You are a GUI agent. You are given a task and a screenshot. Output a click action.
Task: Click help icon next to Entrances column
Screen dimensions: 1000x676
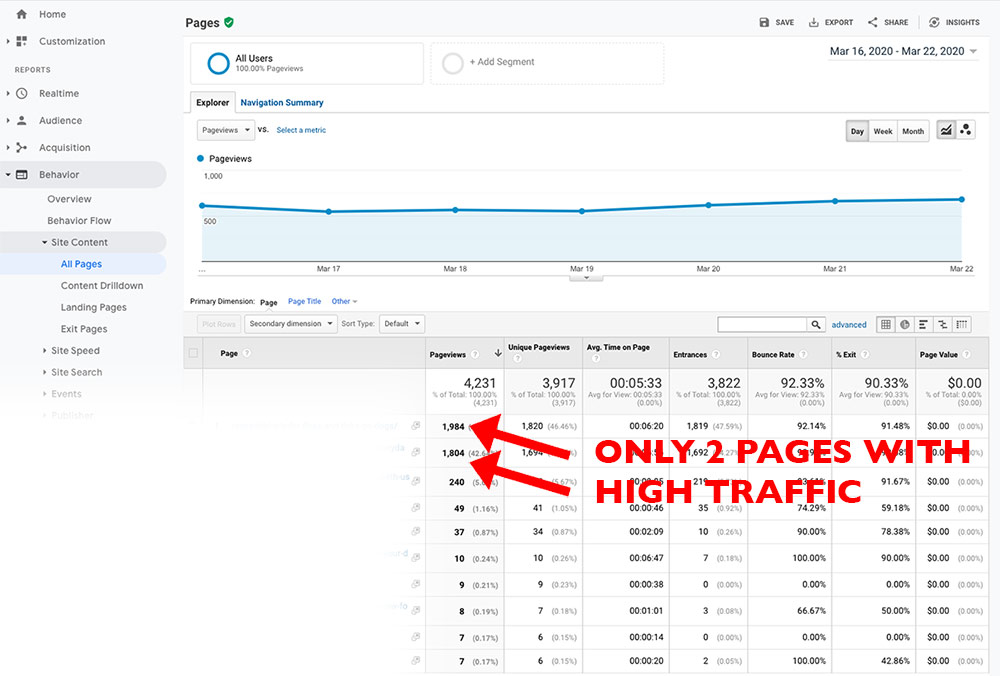pos(716,355)
